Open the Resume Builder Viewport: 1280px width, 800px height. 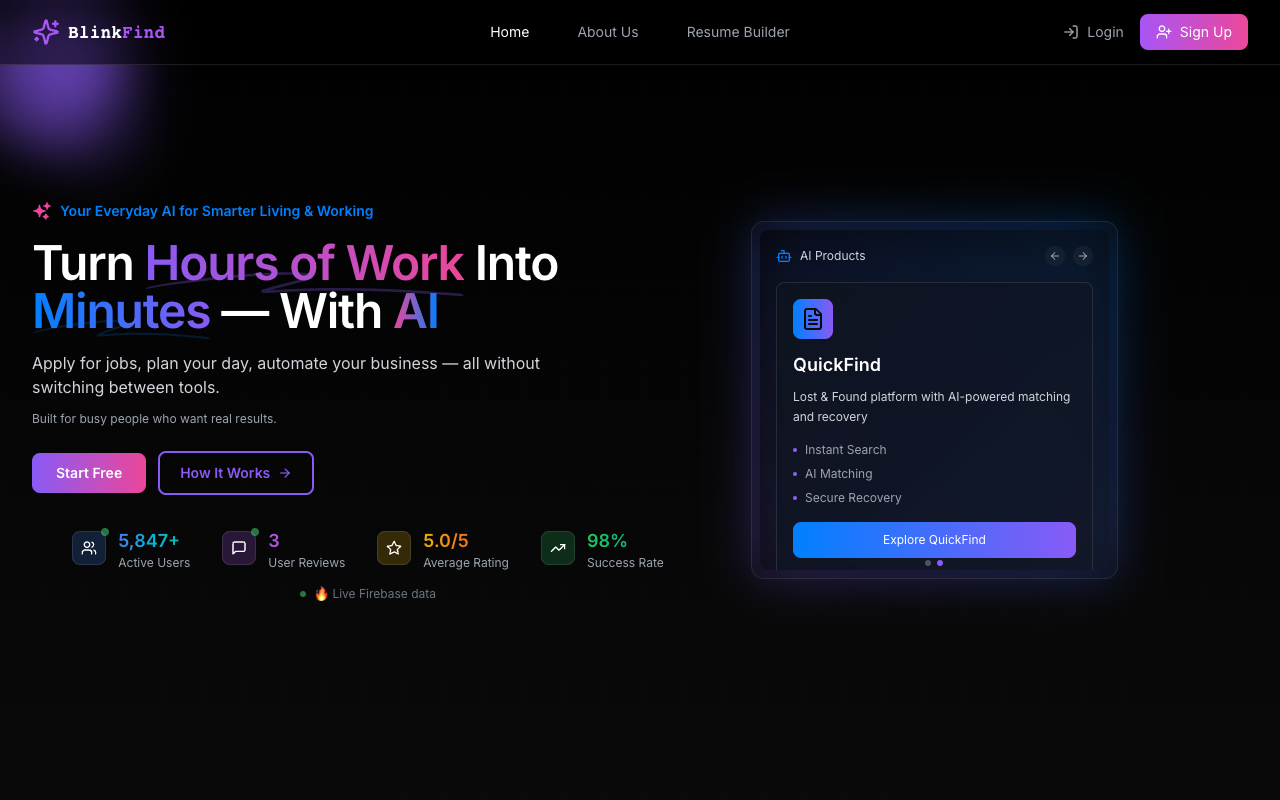click(738, 31)
